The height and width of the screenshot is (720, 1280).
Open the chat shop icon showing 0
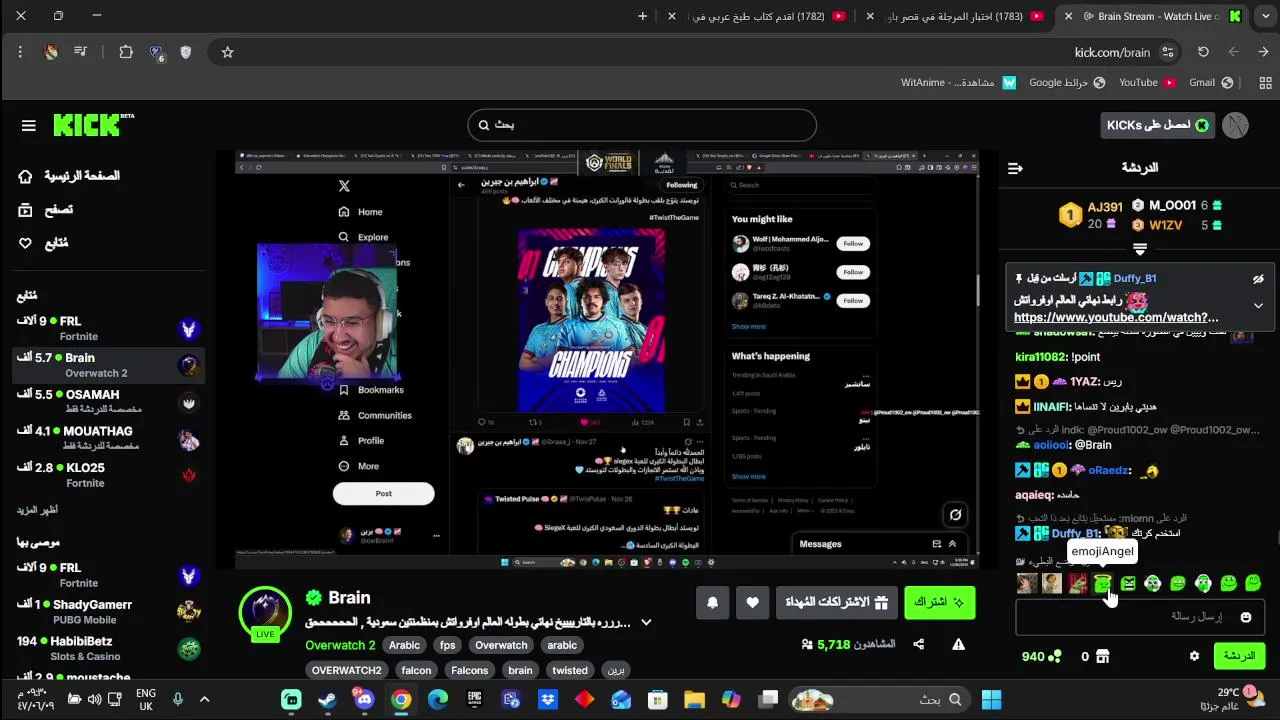coord(1103,656)
